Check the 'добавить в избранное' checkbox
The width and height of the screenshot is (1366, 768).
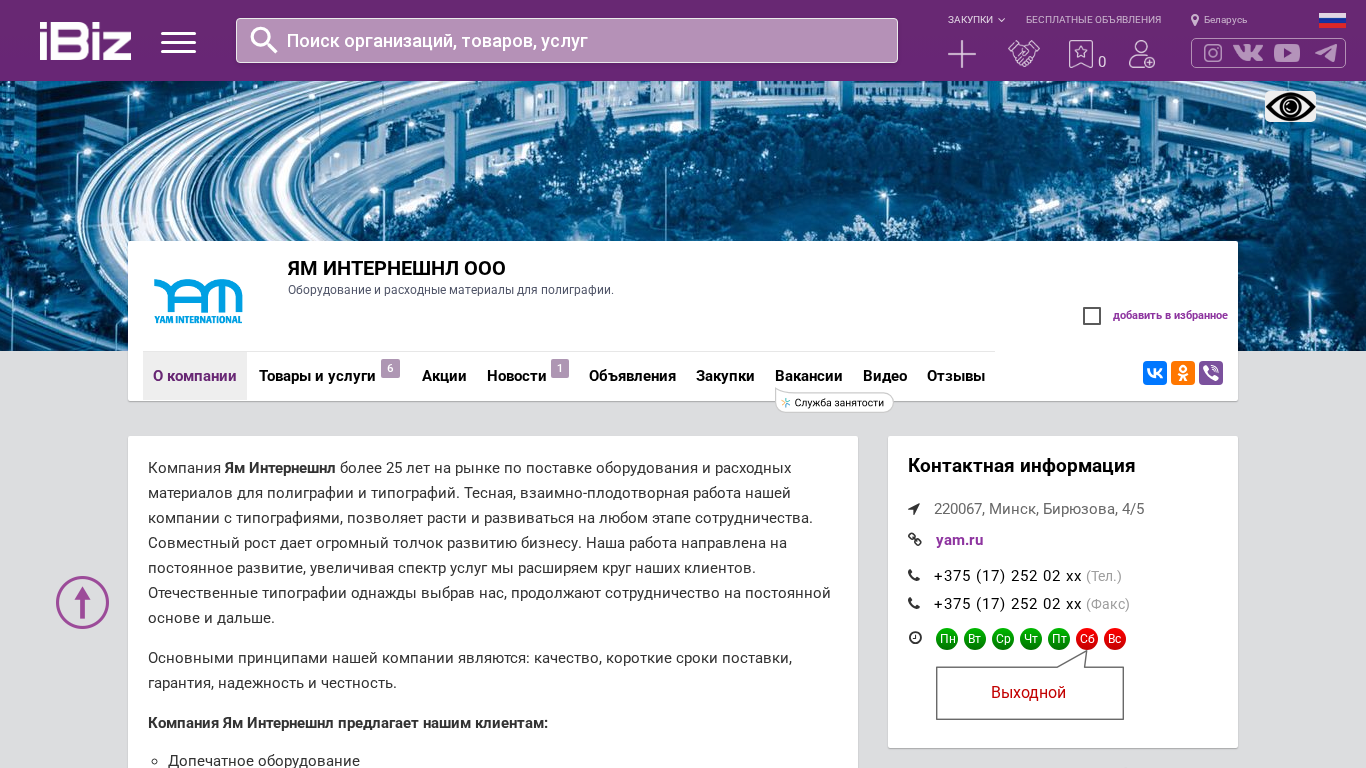[x=1092, y=316]
